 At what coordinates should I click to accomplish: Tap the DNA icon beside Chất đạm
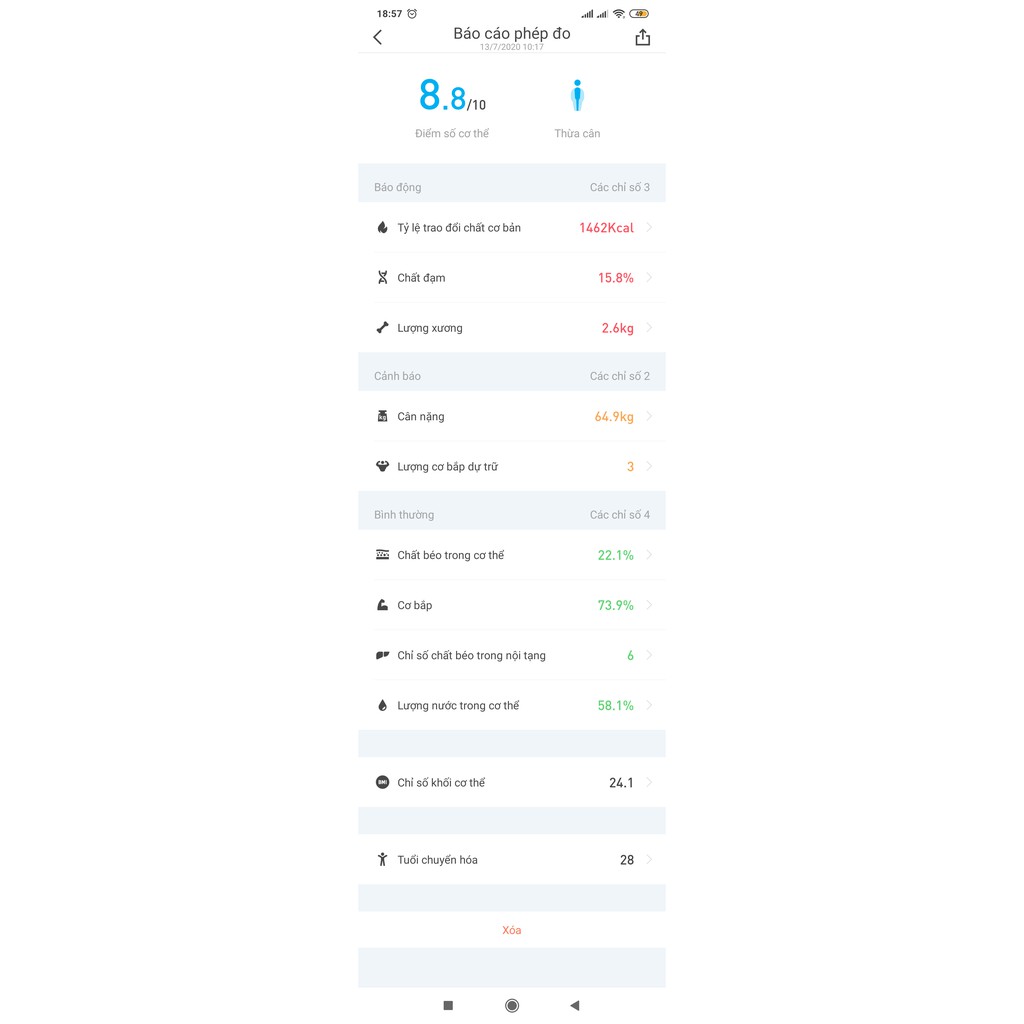point(383,278)
